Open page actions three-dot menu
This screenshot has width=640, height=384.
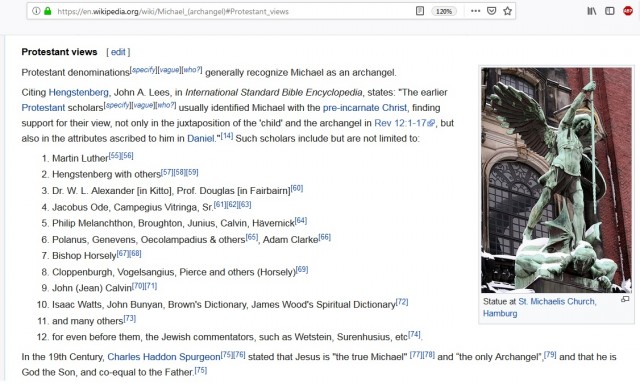[x=475, y=11]
